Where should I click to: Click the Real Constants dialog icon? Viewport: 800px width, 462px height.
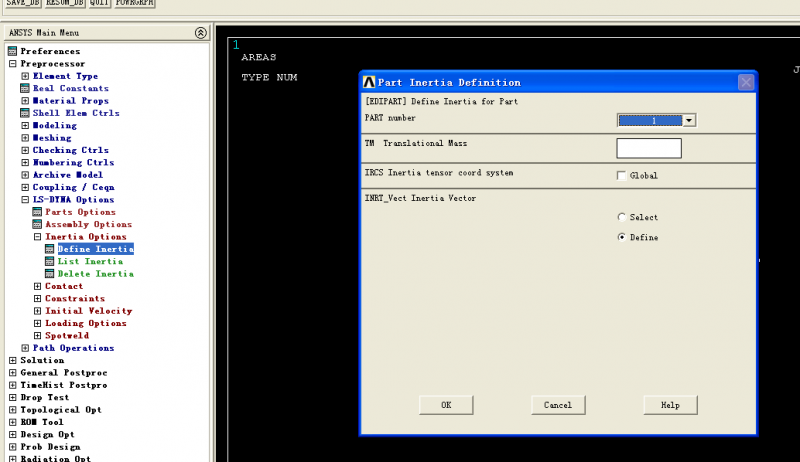pos(25,88)
